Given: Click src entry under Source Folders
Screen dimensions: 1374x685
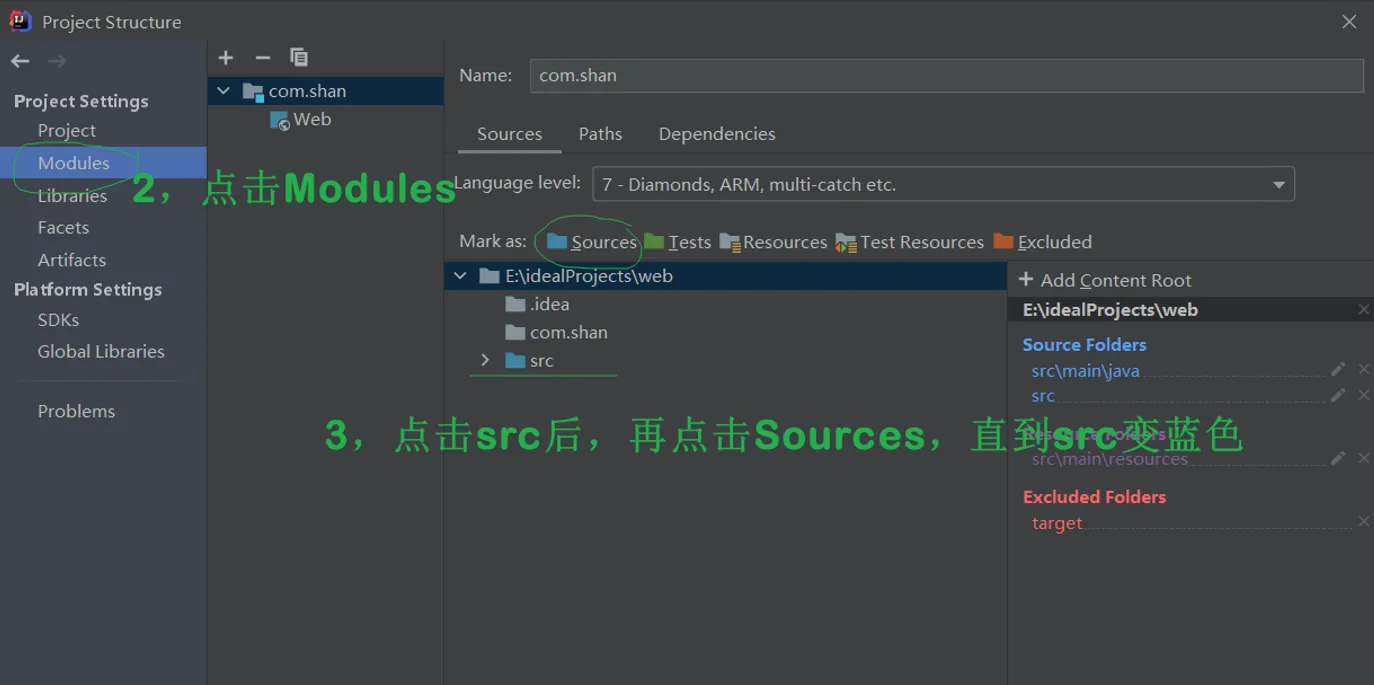Looking at the screenshot, I should pyautogui.click(x=1043, y=396).
